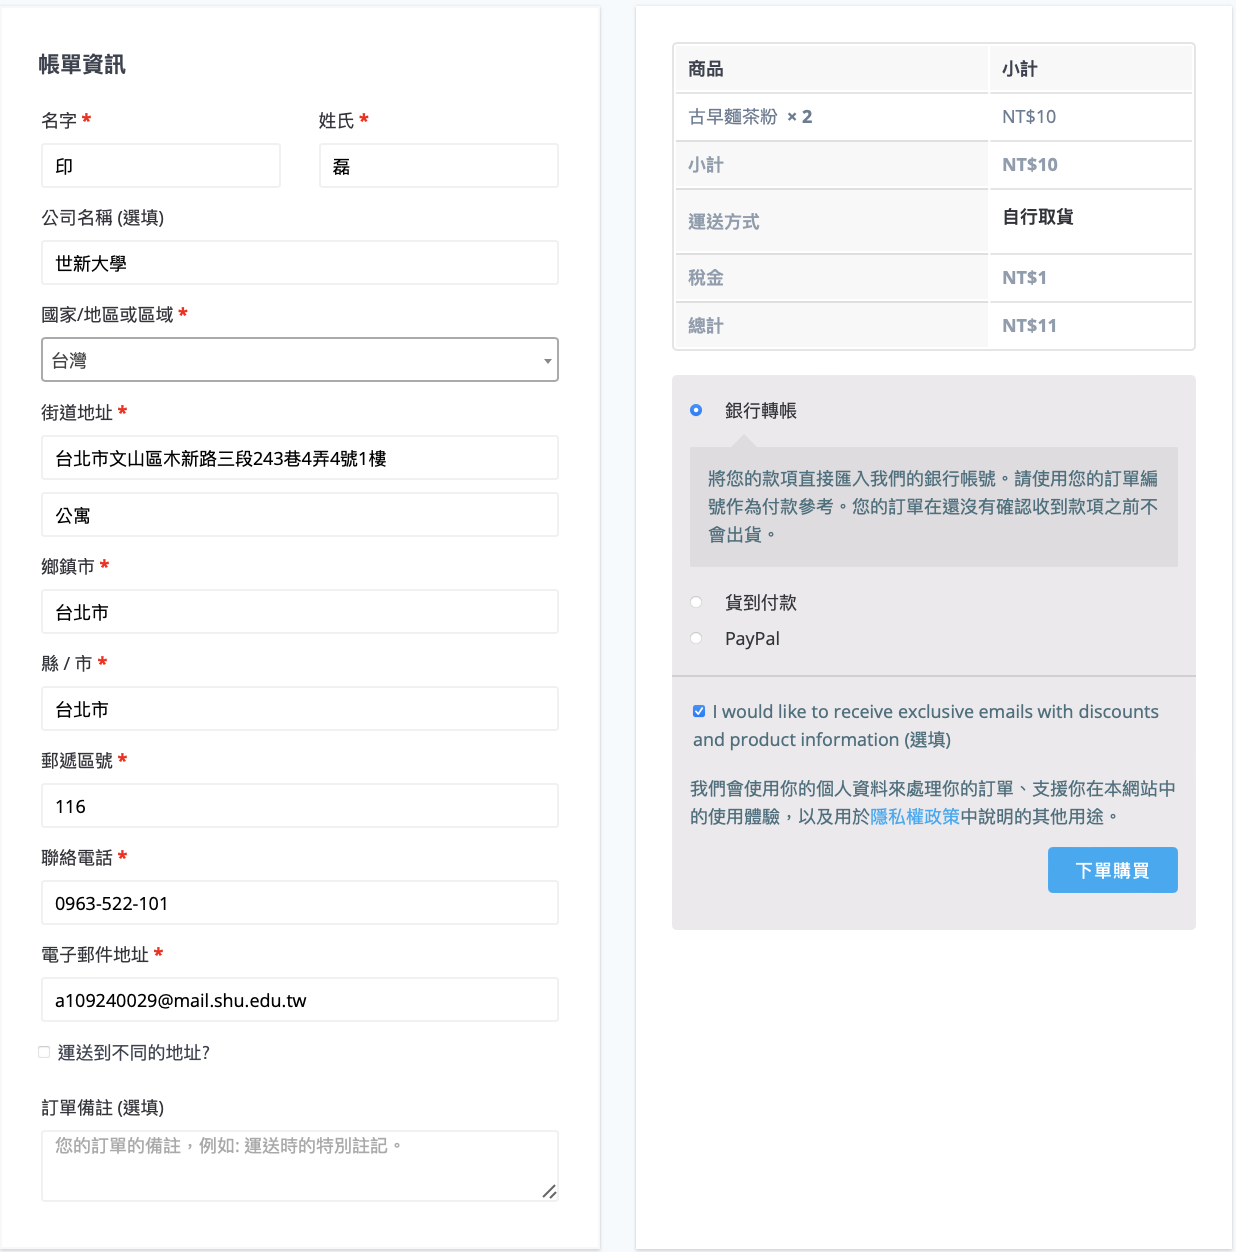
Task: Select the 銀行轉帳 payment radio button
Action: [x=696, y=410]
